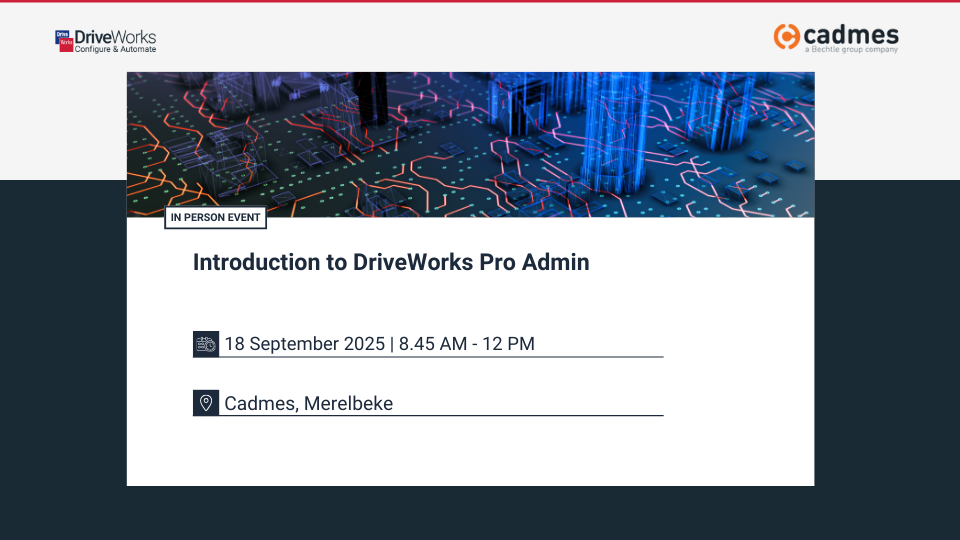Open the 'Cadmes, Merelbeke' location text

(x=308, y=404)
